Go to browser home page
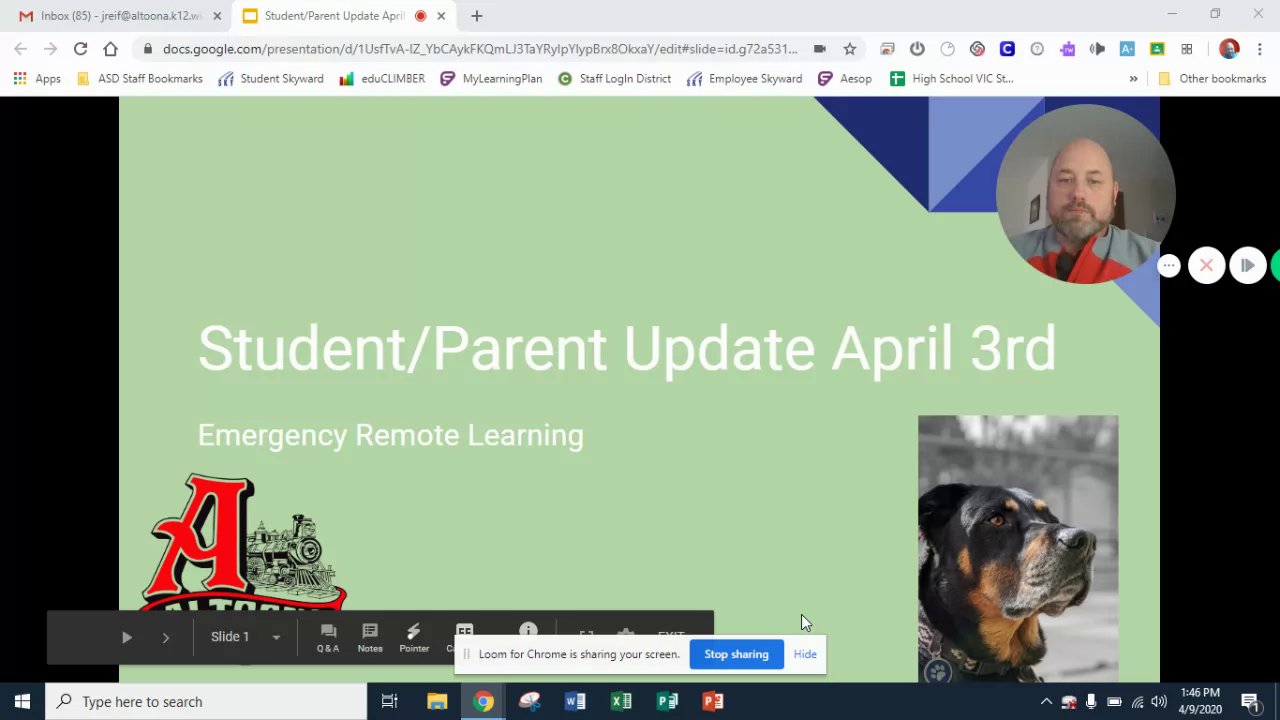Image resolution: width=1280 pixels, height=720 pixels. click(x=110, y=48)
